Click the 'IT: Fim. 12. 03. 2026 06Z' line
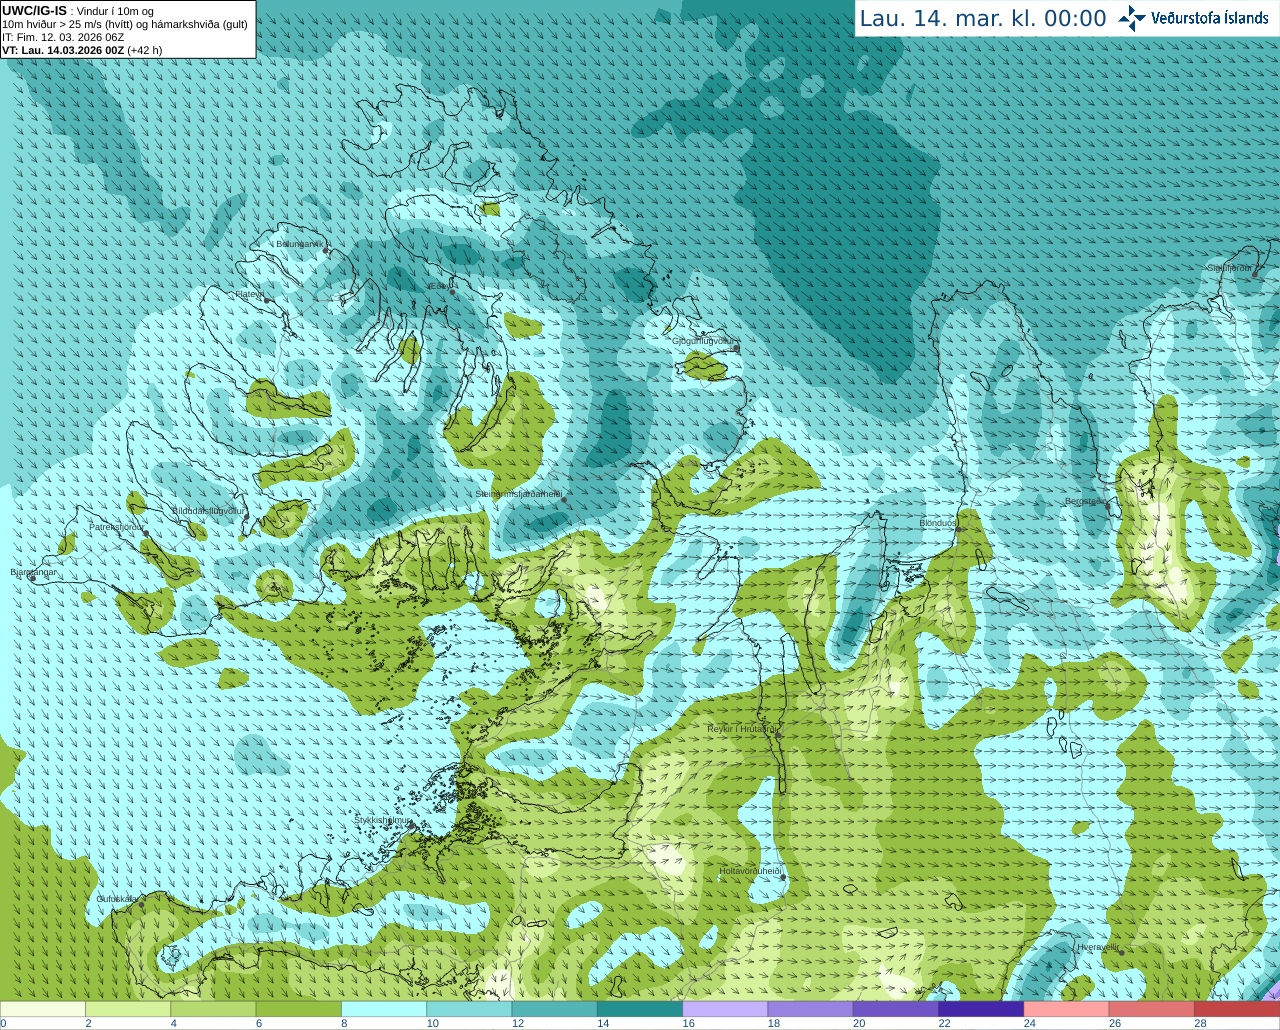The width and height of the screenshot is (1280, 1030). coord(63,37)
